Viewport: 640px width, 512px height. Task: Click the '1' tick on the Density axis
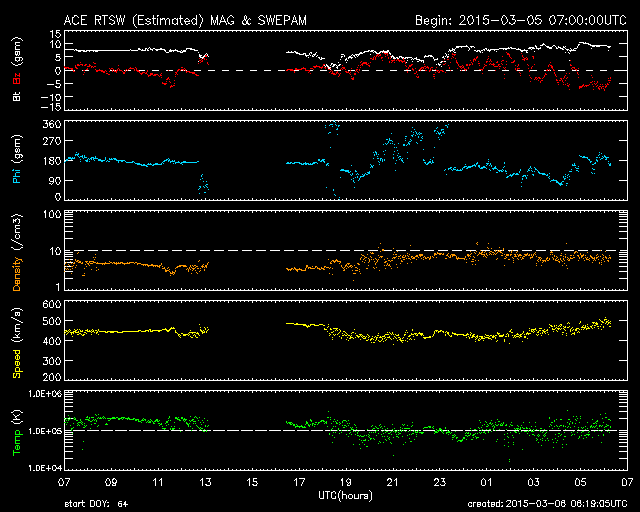click(x=58, y=287)
